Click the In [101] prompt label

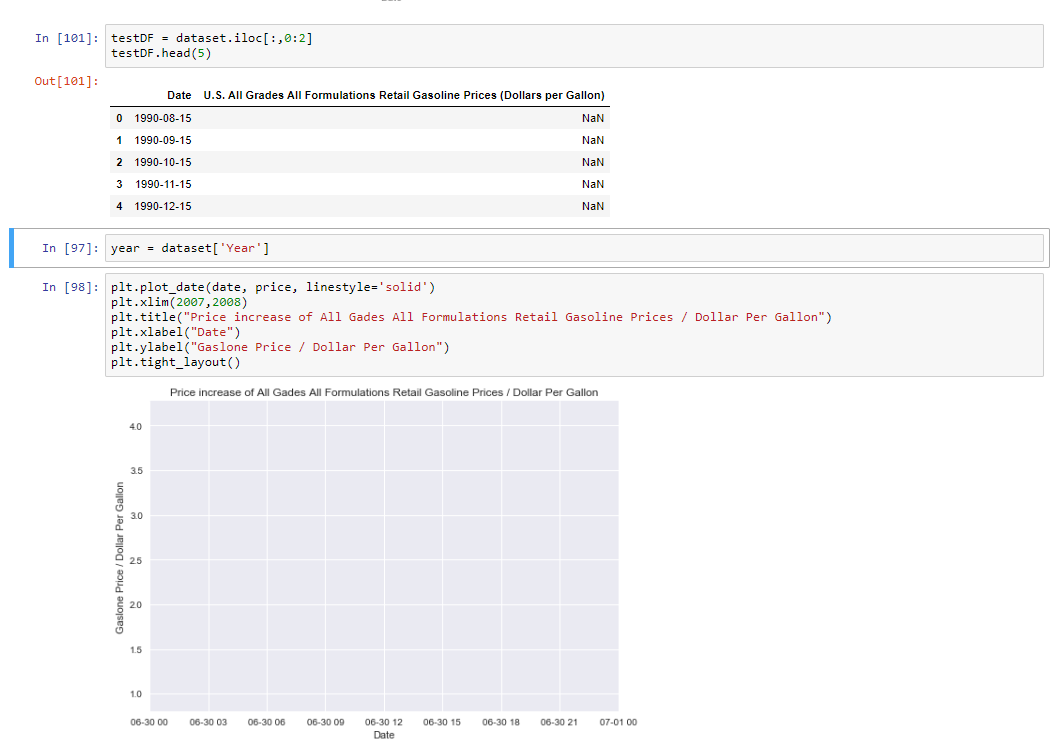(66, 38)
